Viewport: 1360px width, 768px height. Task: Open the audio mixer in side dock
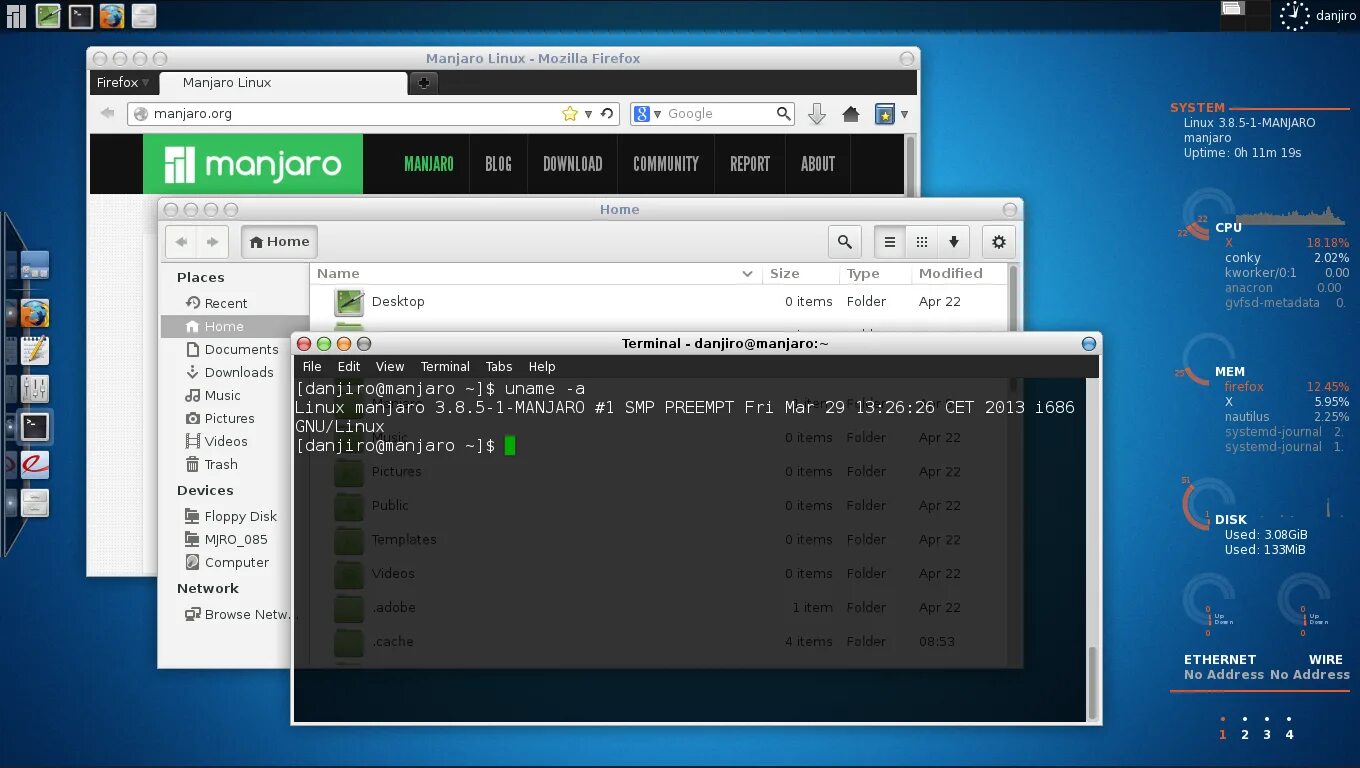click(35, 388)
